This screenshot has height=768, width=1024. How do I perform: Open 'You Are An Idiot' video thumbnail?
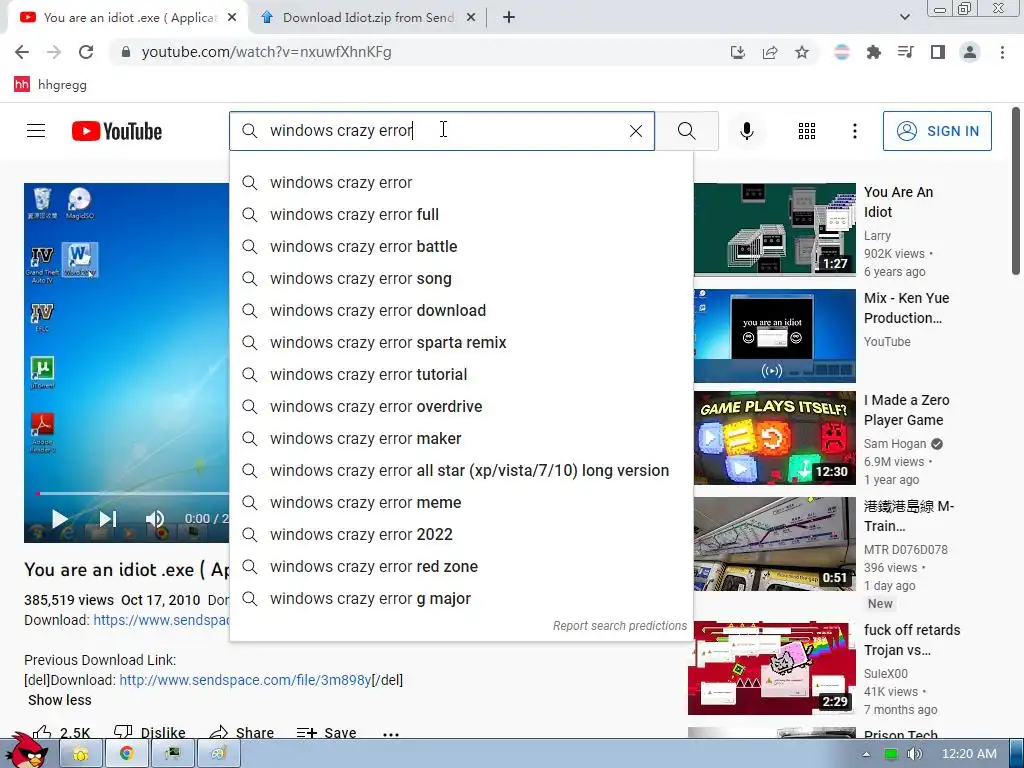tap(775, 229)
